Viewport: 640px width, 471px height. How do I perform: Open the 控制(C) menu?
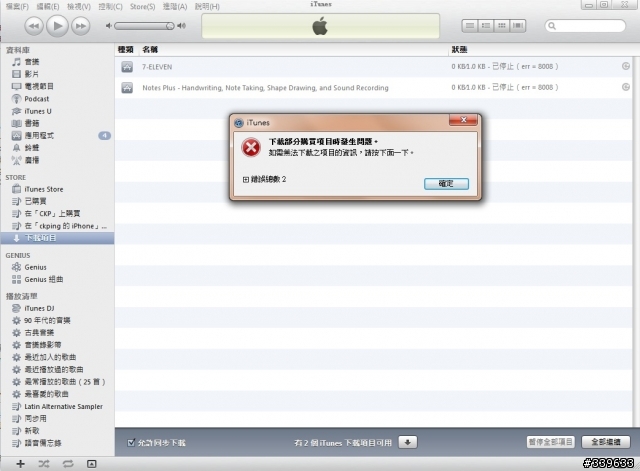coord(110,7)
